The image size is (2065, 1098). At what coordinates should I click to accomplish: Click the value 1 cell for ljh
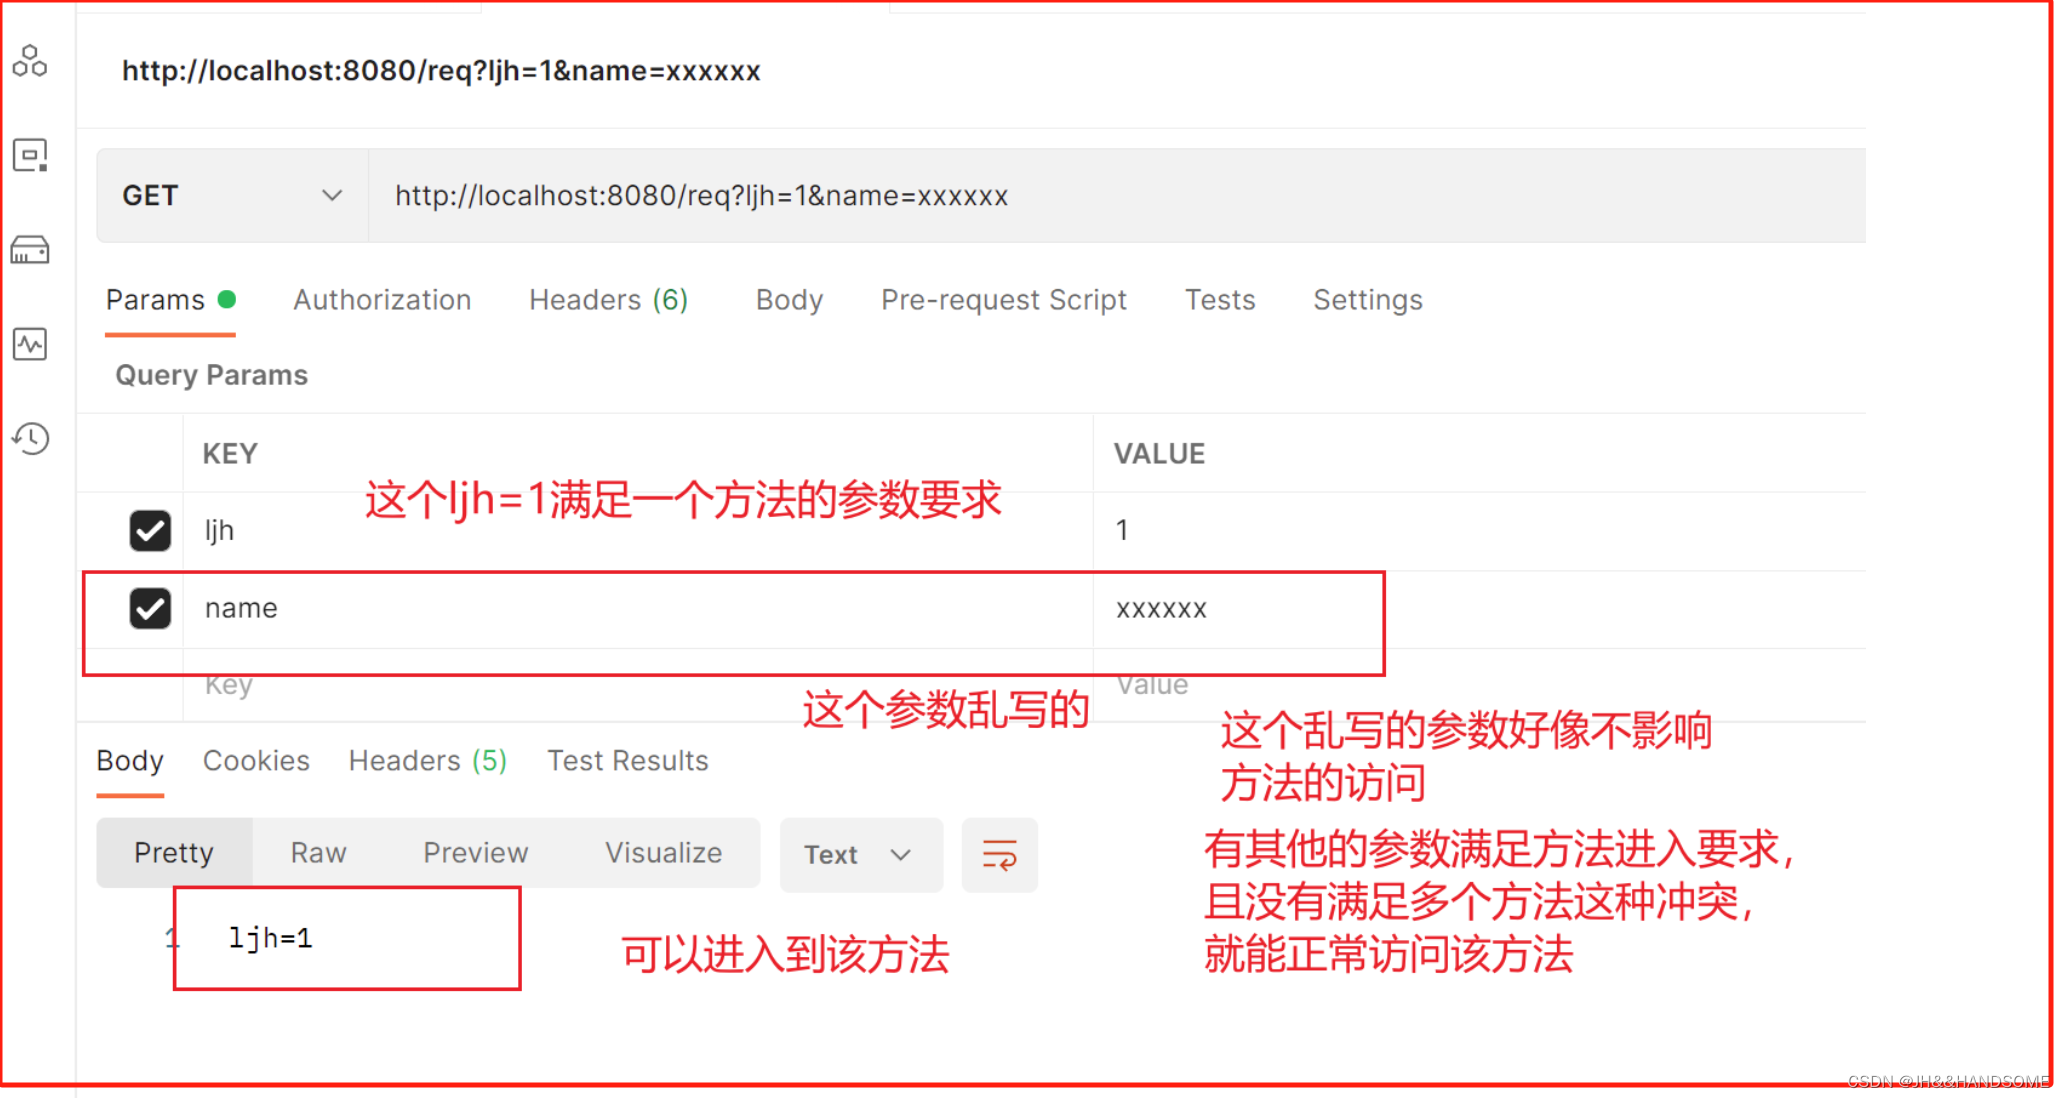point(1480,530)
